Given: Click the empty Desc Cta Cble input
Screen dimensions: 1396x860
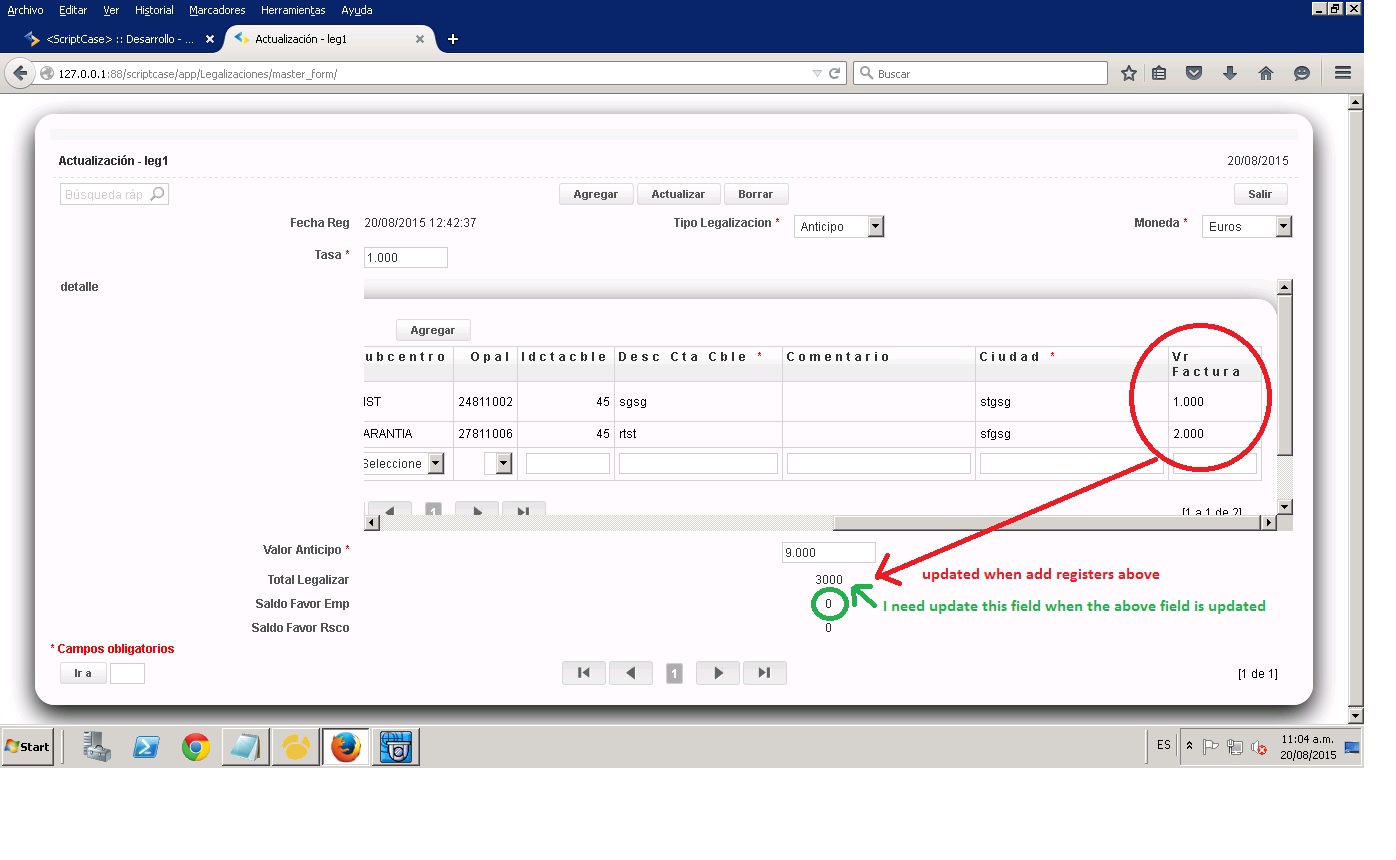Looking at the screenshot, I should point(698,464).
